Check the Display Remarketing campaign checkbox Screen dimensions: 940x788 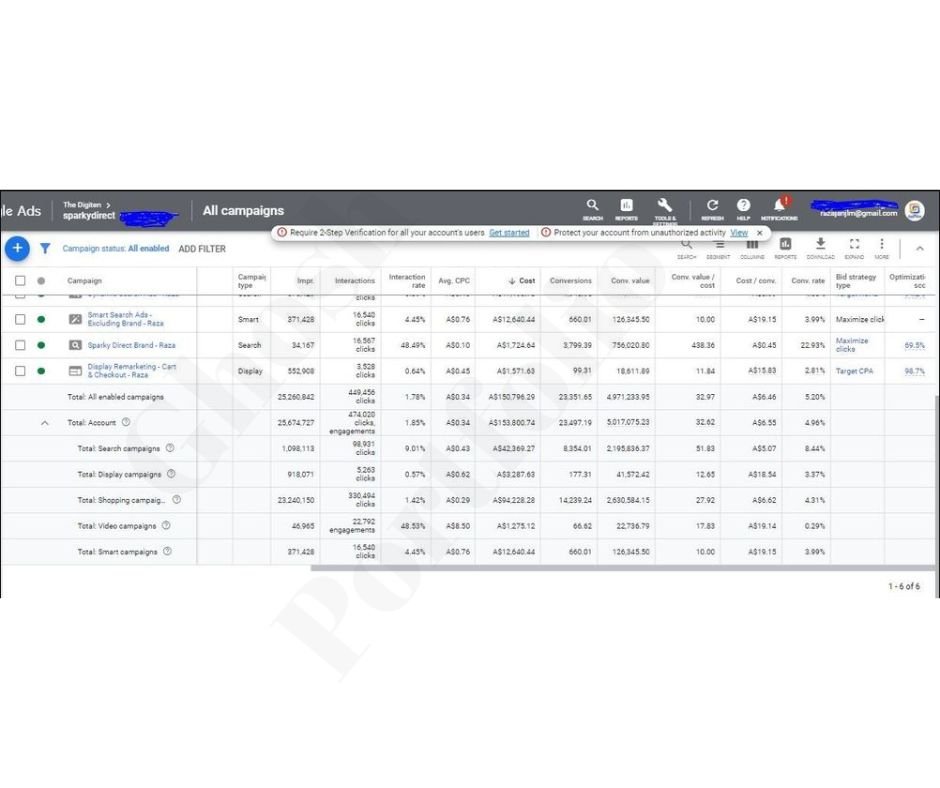pyautogui.click(x=20, y=371)
